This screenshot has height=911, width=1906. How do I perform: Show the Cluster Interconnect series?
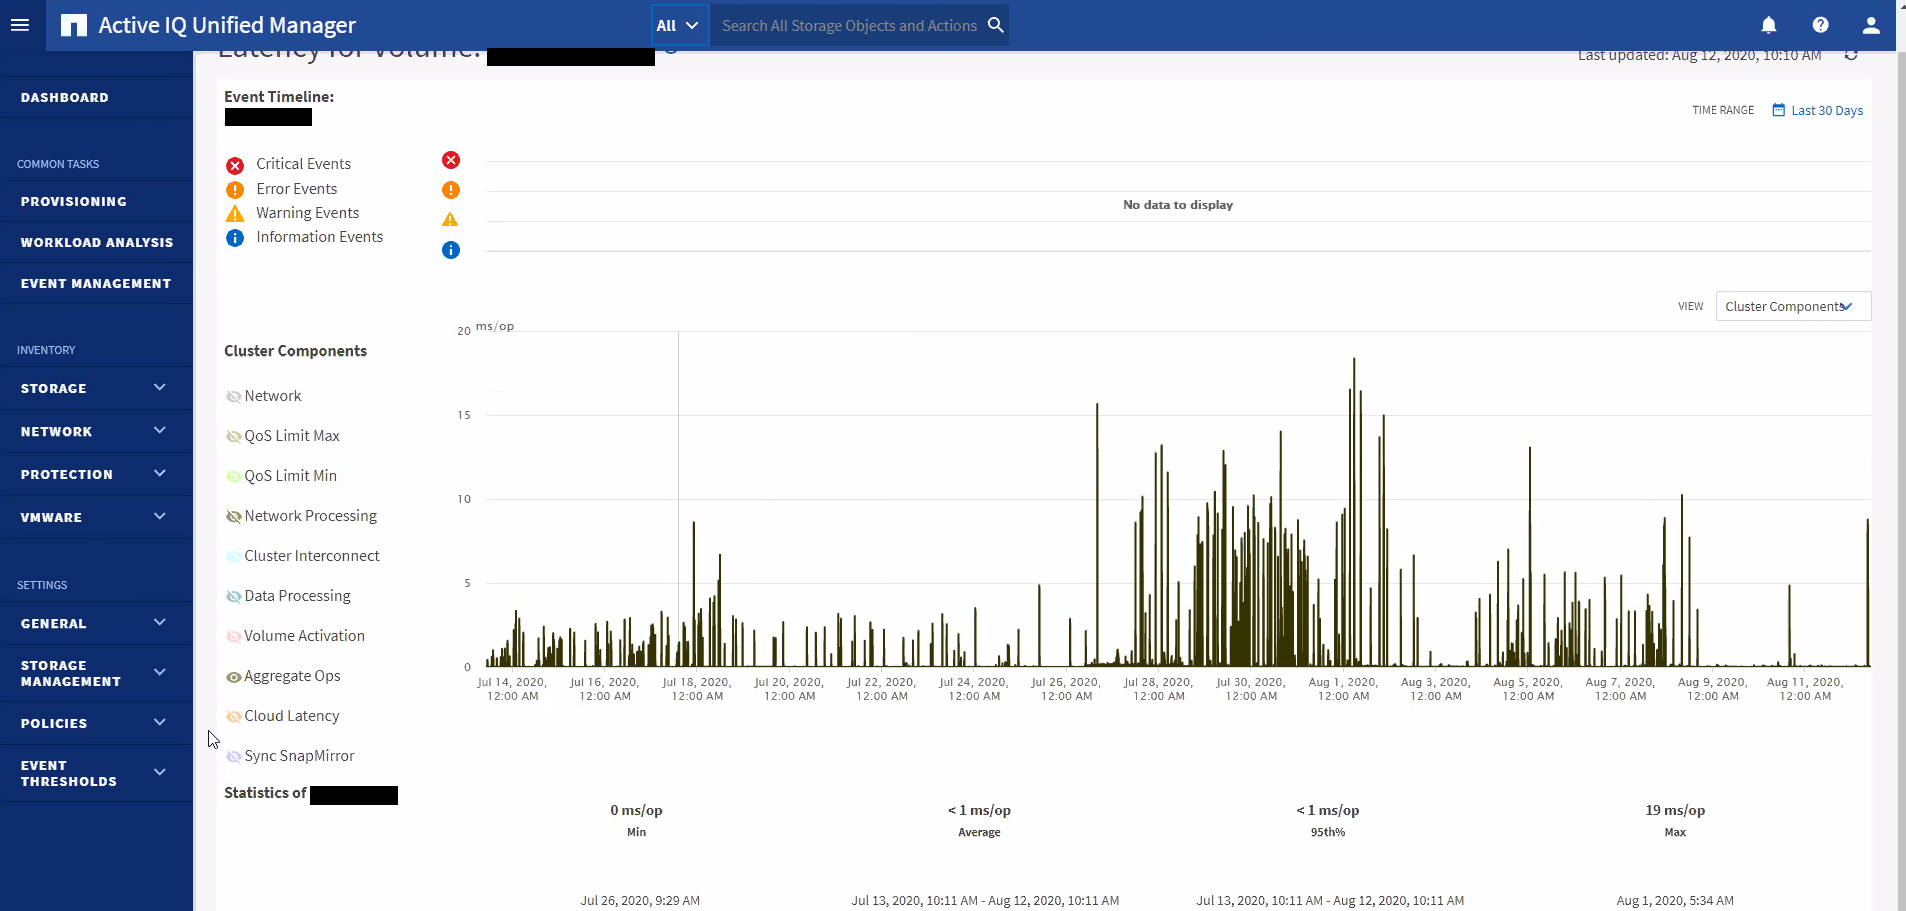233,556
